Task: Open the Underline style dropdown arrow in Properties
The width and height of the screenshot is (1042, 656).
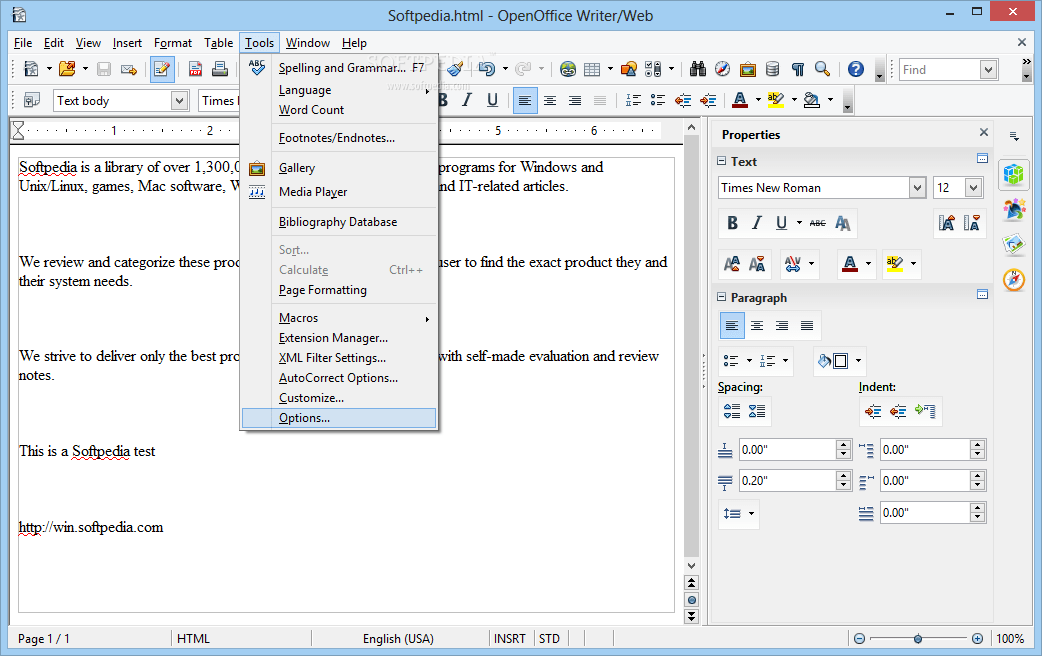Action: tap(799, 223)
